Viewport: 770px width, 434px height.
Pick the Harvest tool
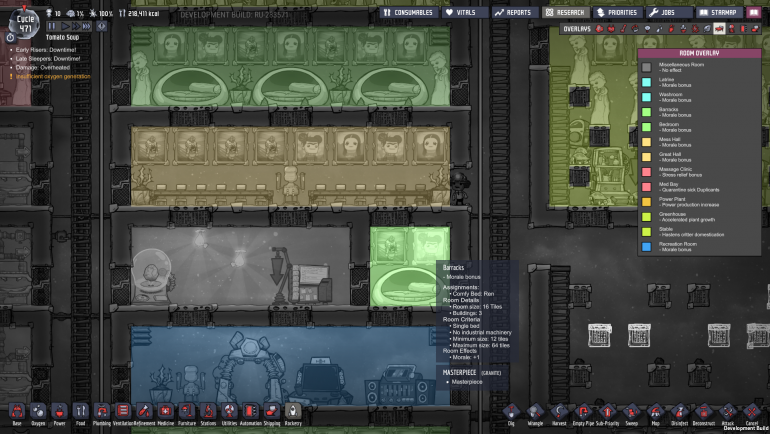pyautogui.click(x=561, y=411)
